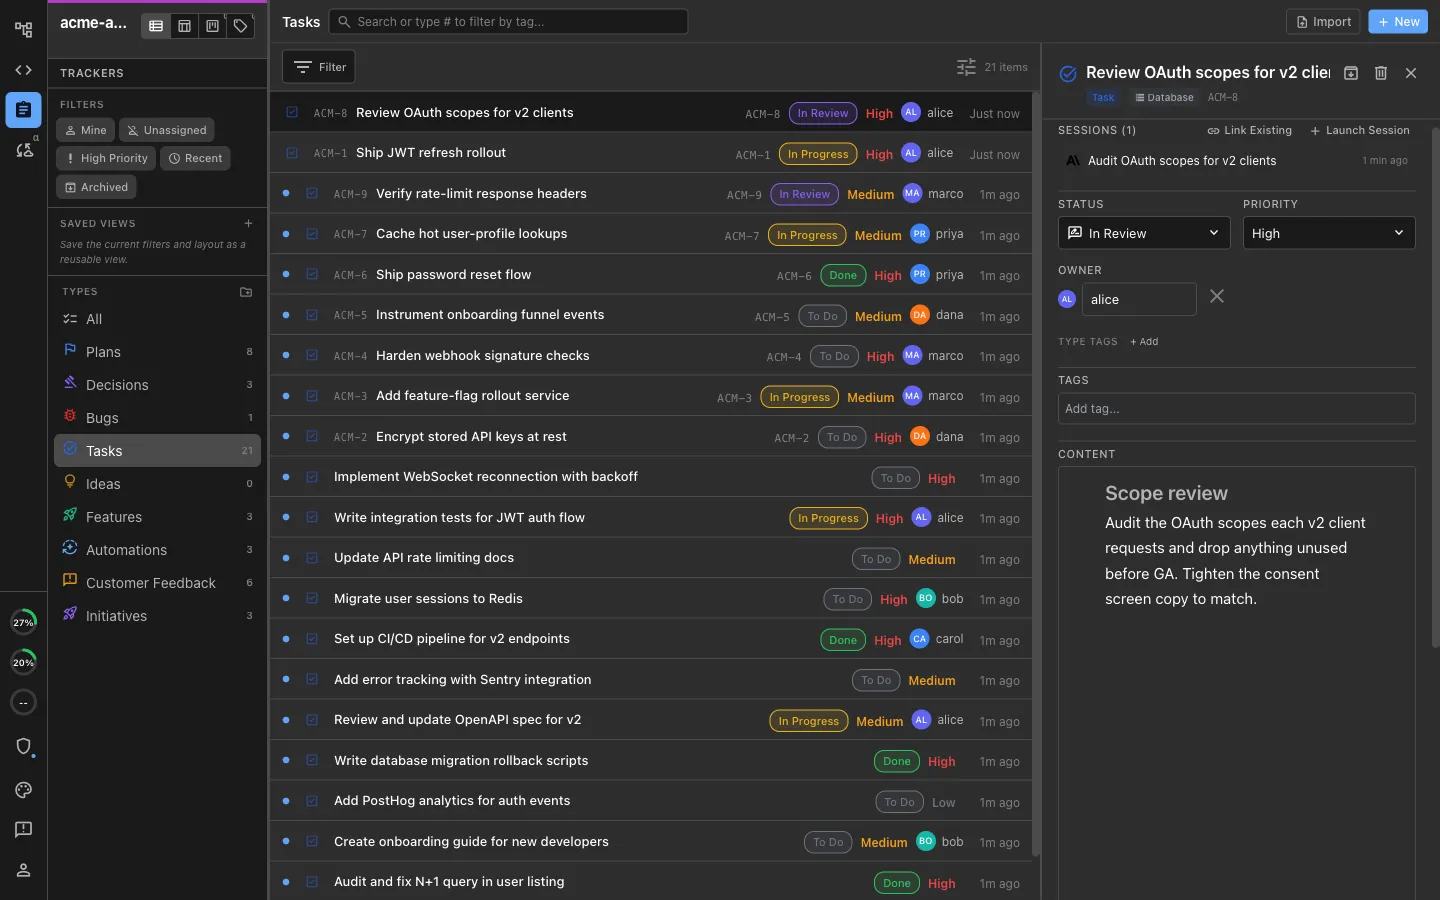
Task: Select Decisions type in sidebar
Action: pos(157,385)
